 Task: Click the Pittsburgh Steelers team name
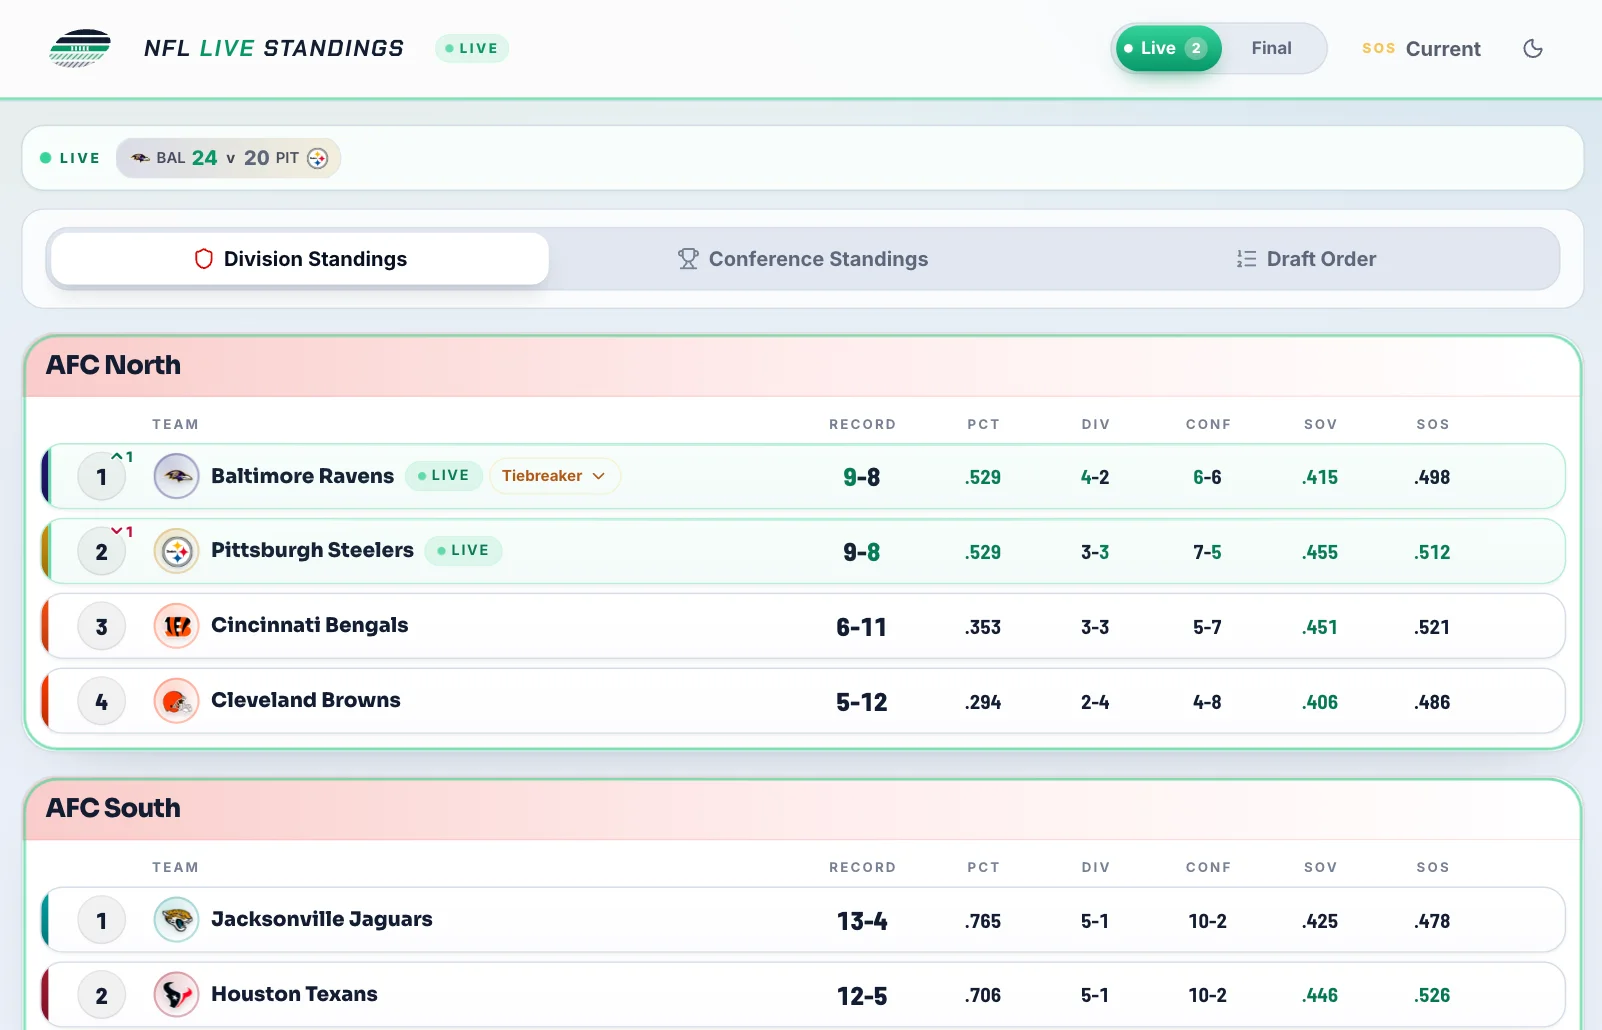312,550
